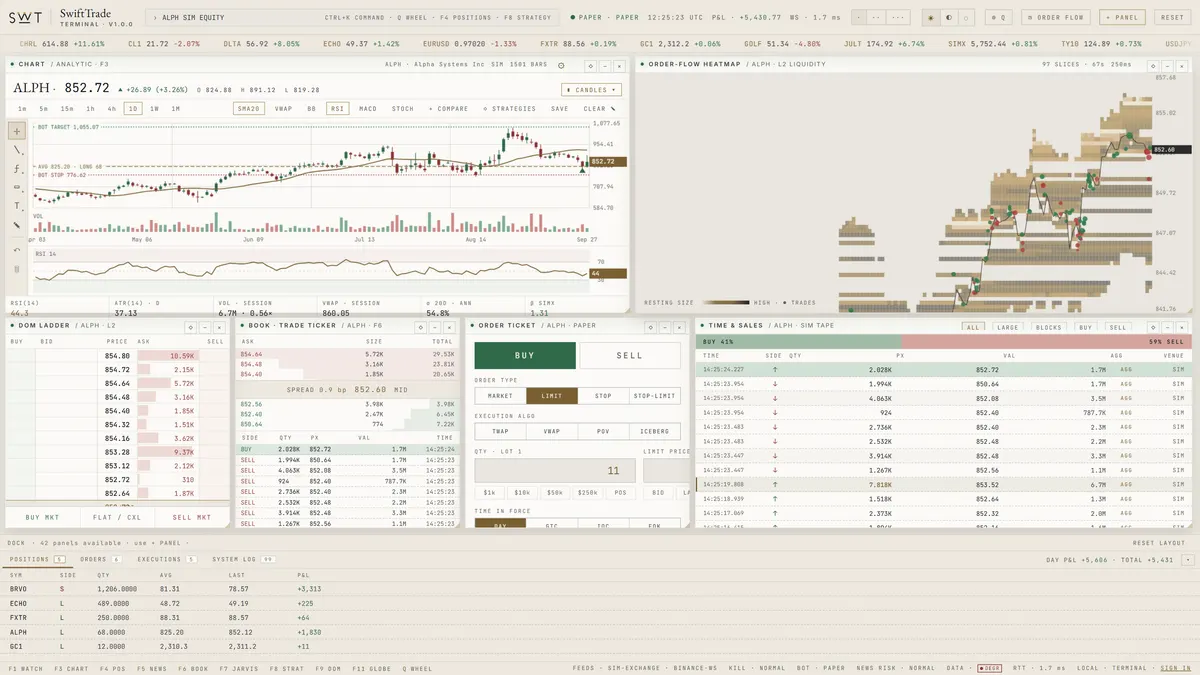Switch to the Positions tab
Image resolution: width=1200 pixels, height=675 pixels.
(36, 559)
